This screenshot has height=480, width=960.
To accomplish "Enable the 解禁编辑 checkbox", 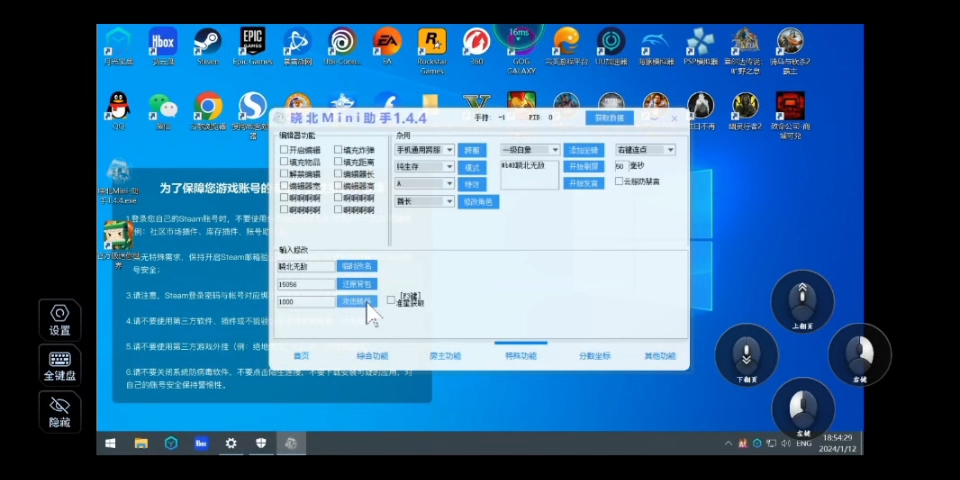I will pyautogui.click(x=284, y=174).
